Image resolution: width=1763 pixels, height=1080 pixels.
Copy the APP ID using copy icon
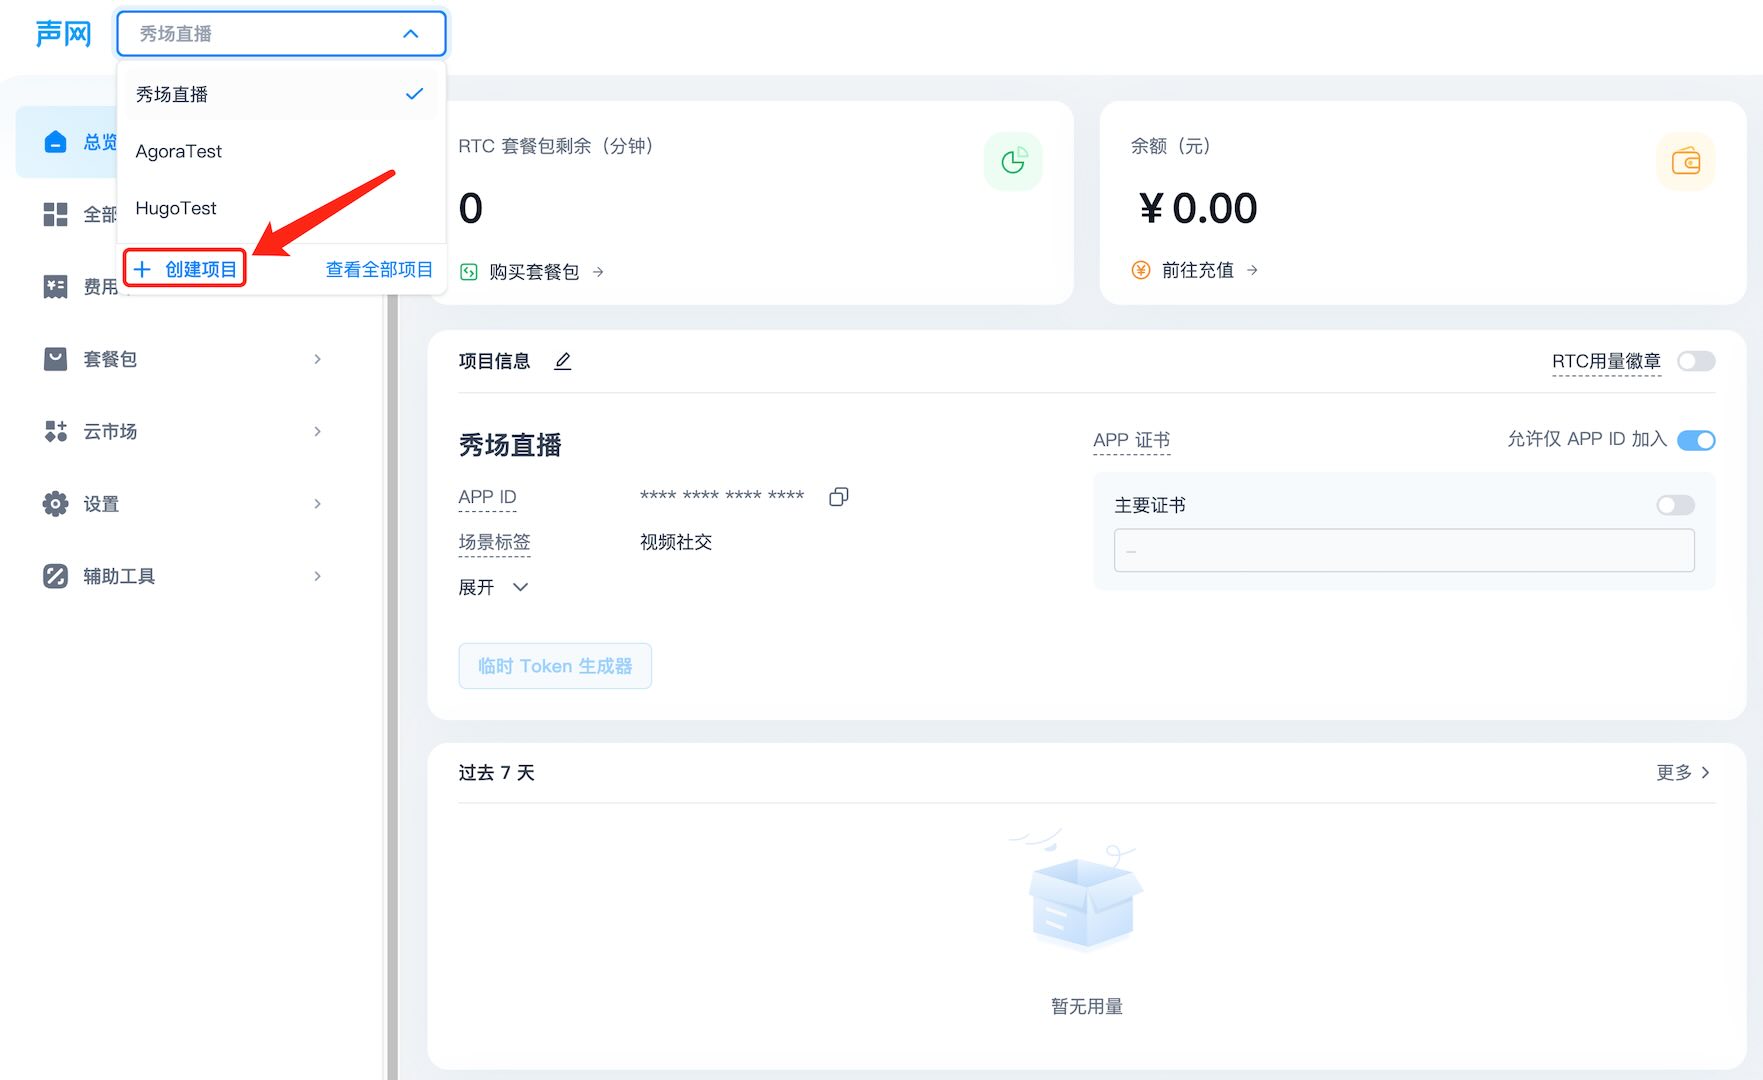tap(839, 497)
